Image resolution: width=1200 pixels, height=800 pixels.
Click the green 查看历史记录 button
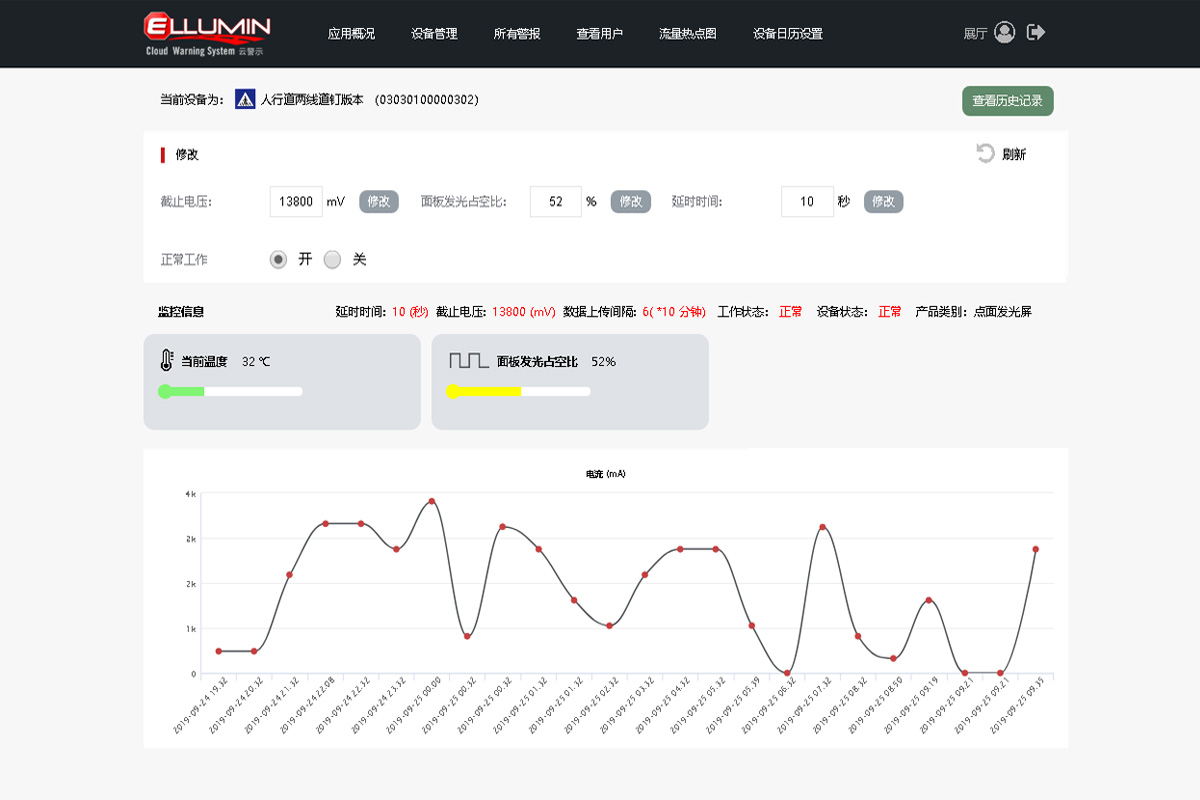pos(1007,101)
